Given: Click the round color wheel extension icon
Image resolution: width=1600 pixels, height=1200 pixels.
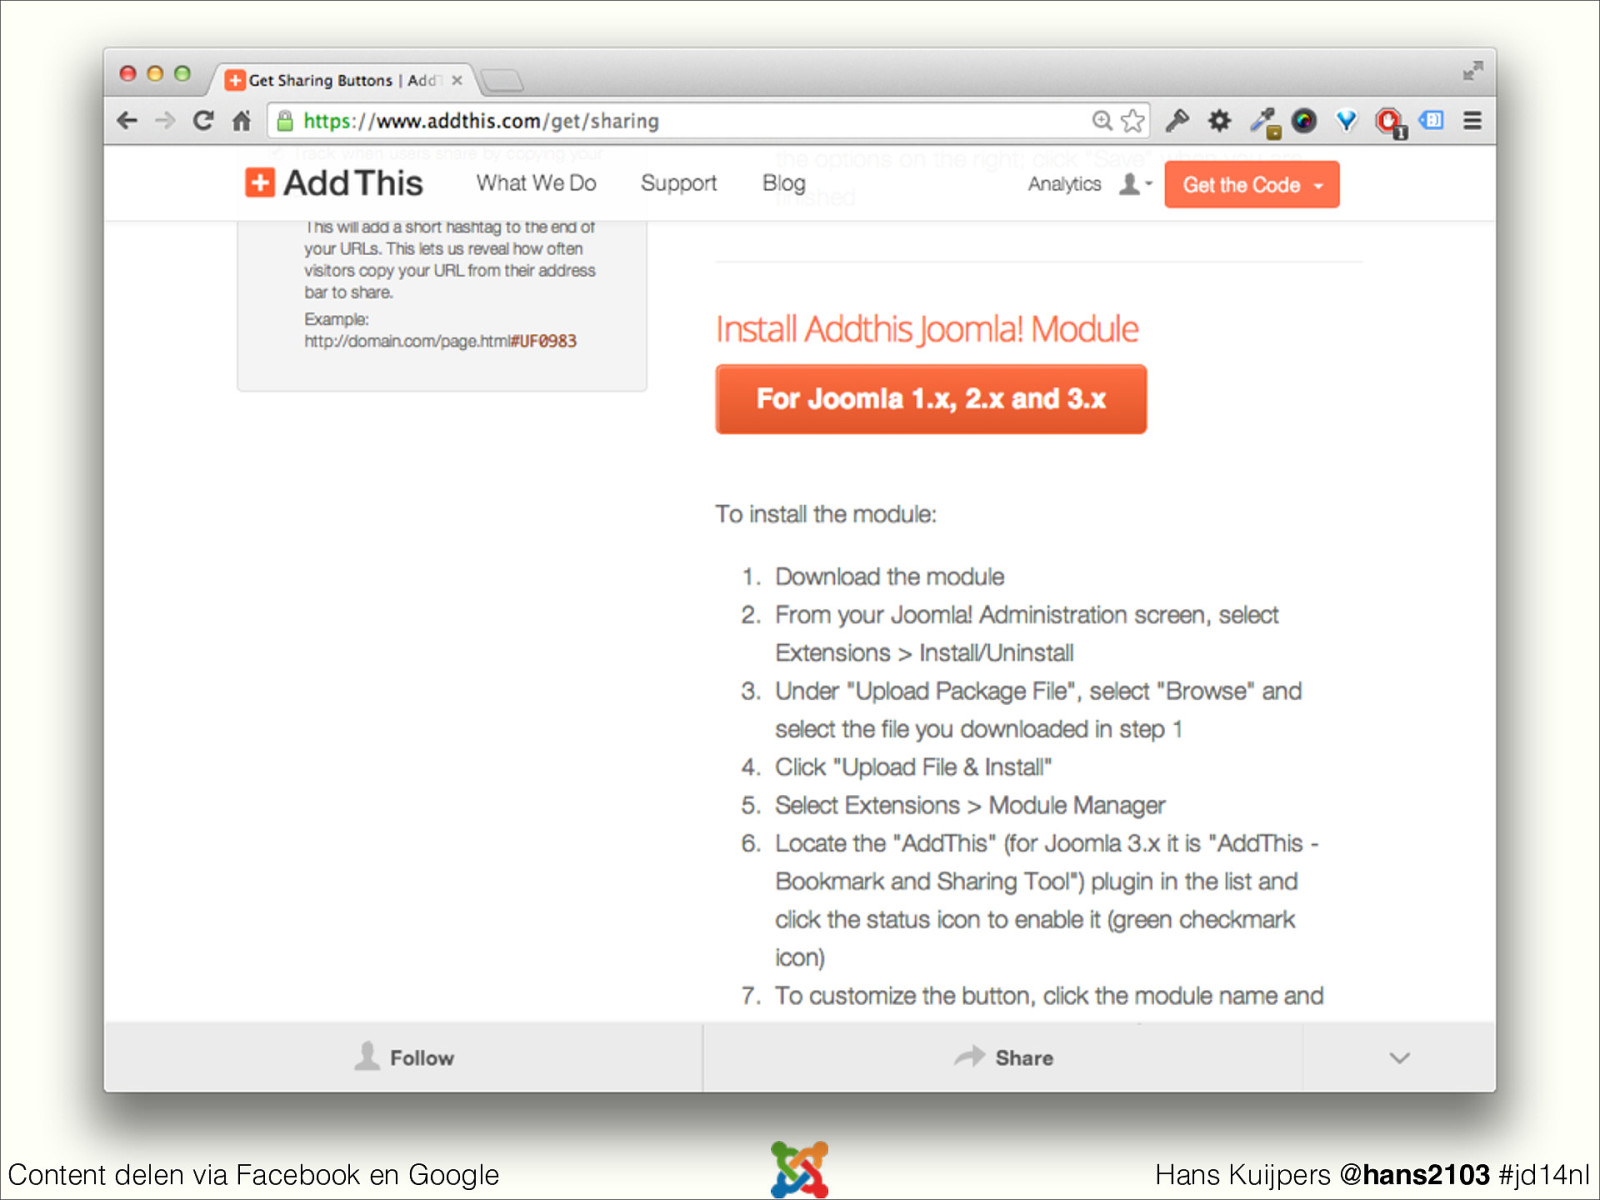Looking at the screenshot, I should point(1304,121).
